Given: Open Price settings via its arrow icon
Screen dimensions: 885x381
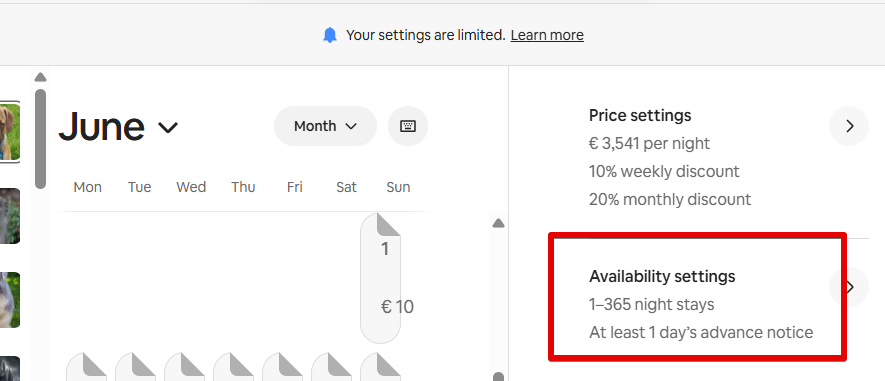Looking at the screenshot, I should (849, 126).
